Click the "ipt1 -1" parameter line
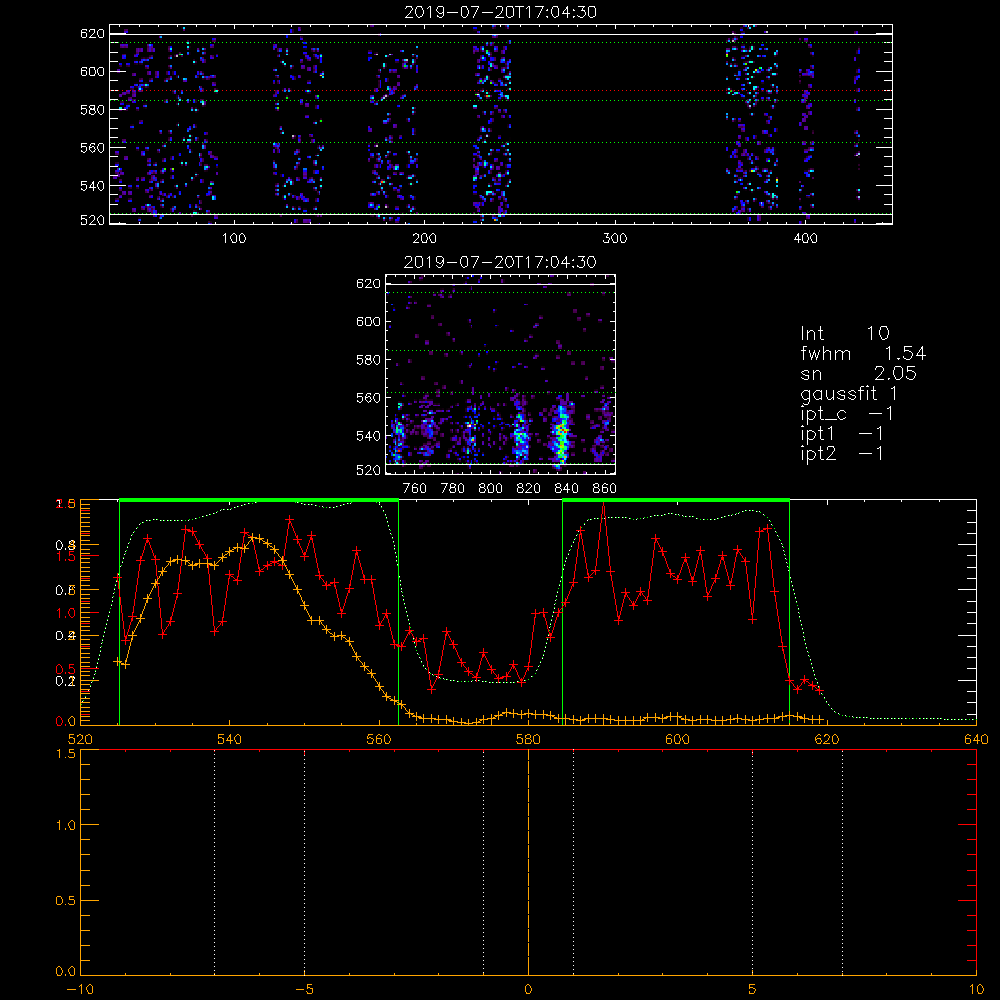The image size is (1000, 1000). point(842,434)
